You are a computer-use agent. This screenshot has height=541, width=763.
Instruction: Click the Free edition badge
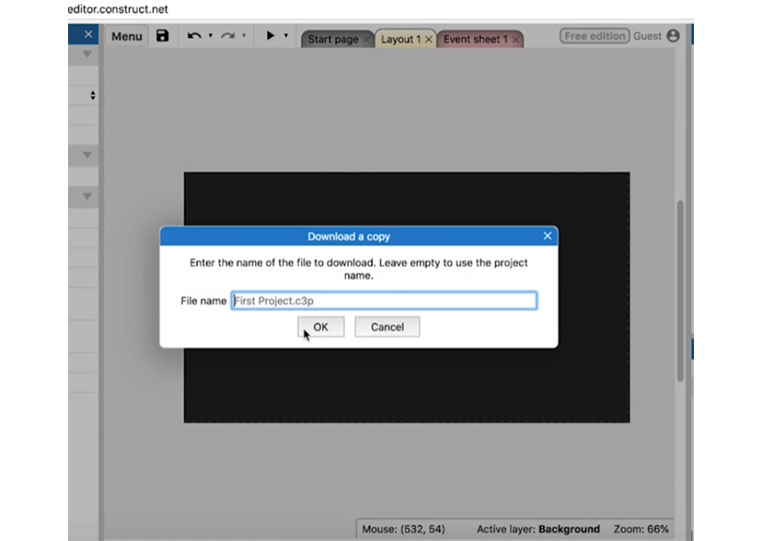(x=594, y=36)
